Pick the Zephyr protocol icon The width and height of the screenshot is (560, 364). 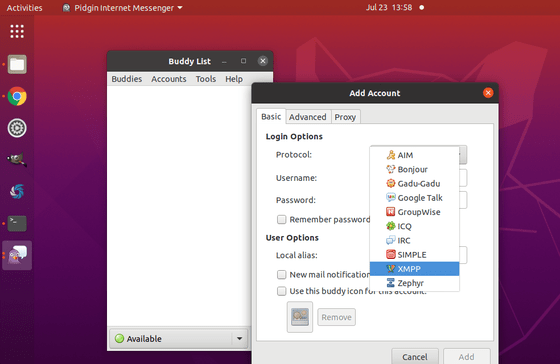click(391, 283)
